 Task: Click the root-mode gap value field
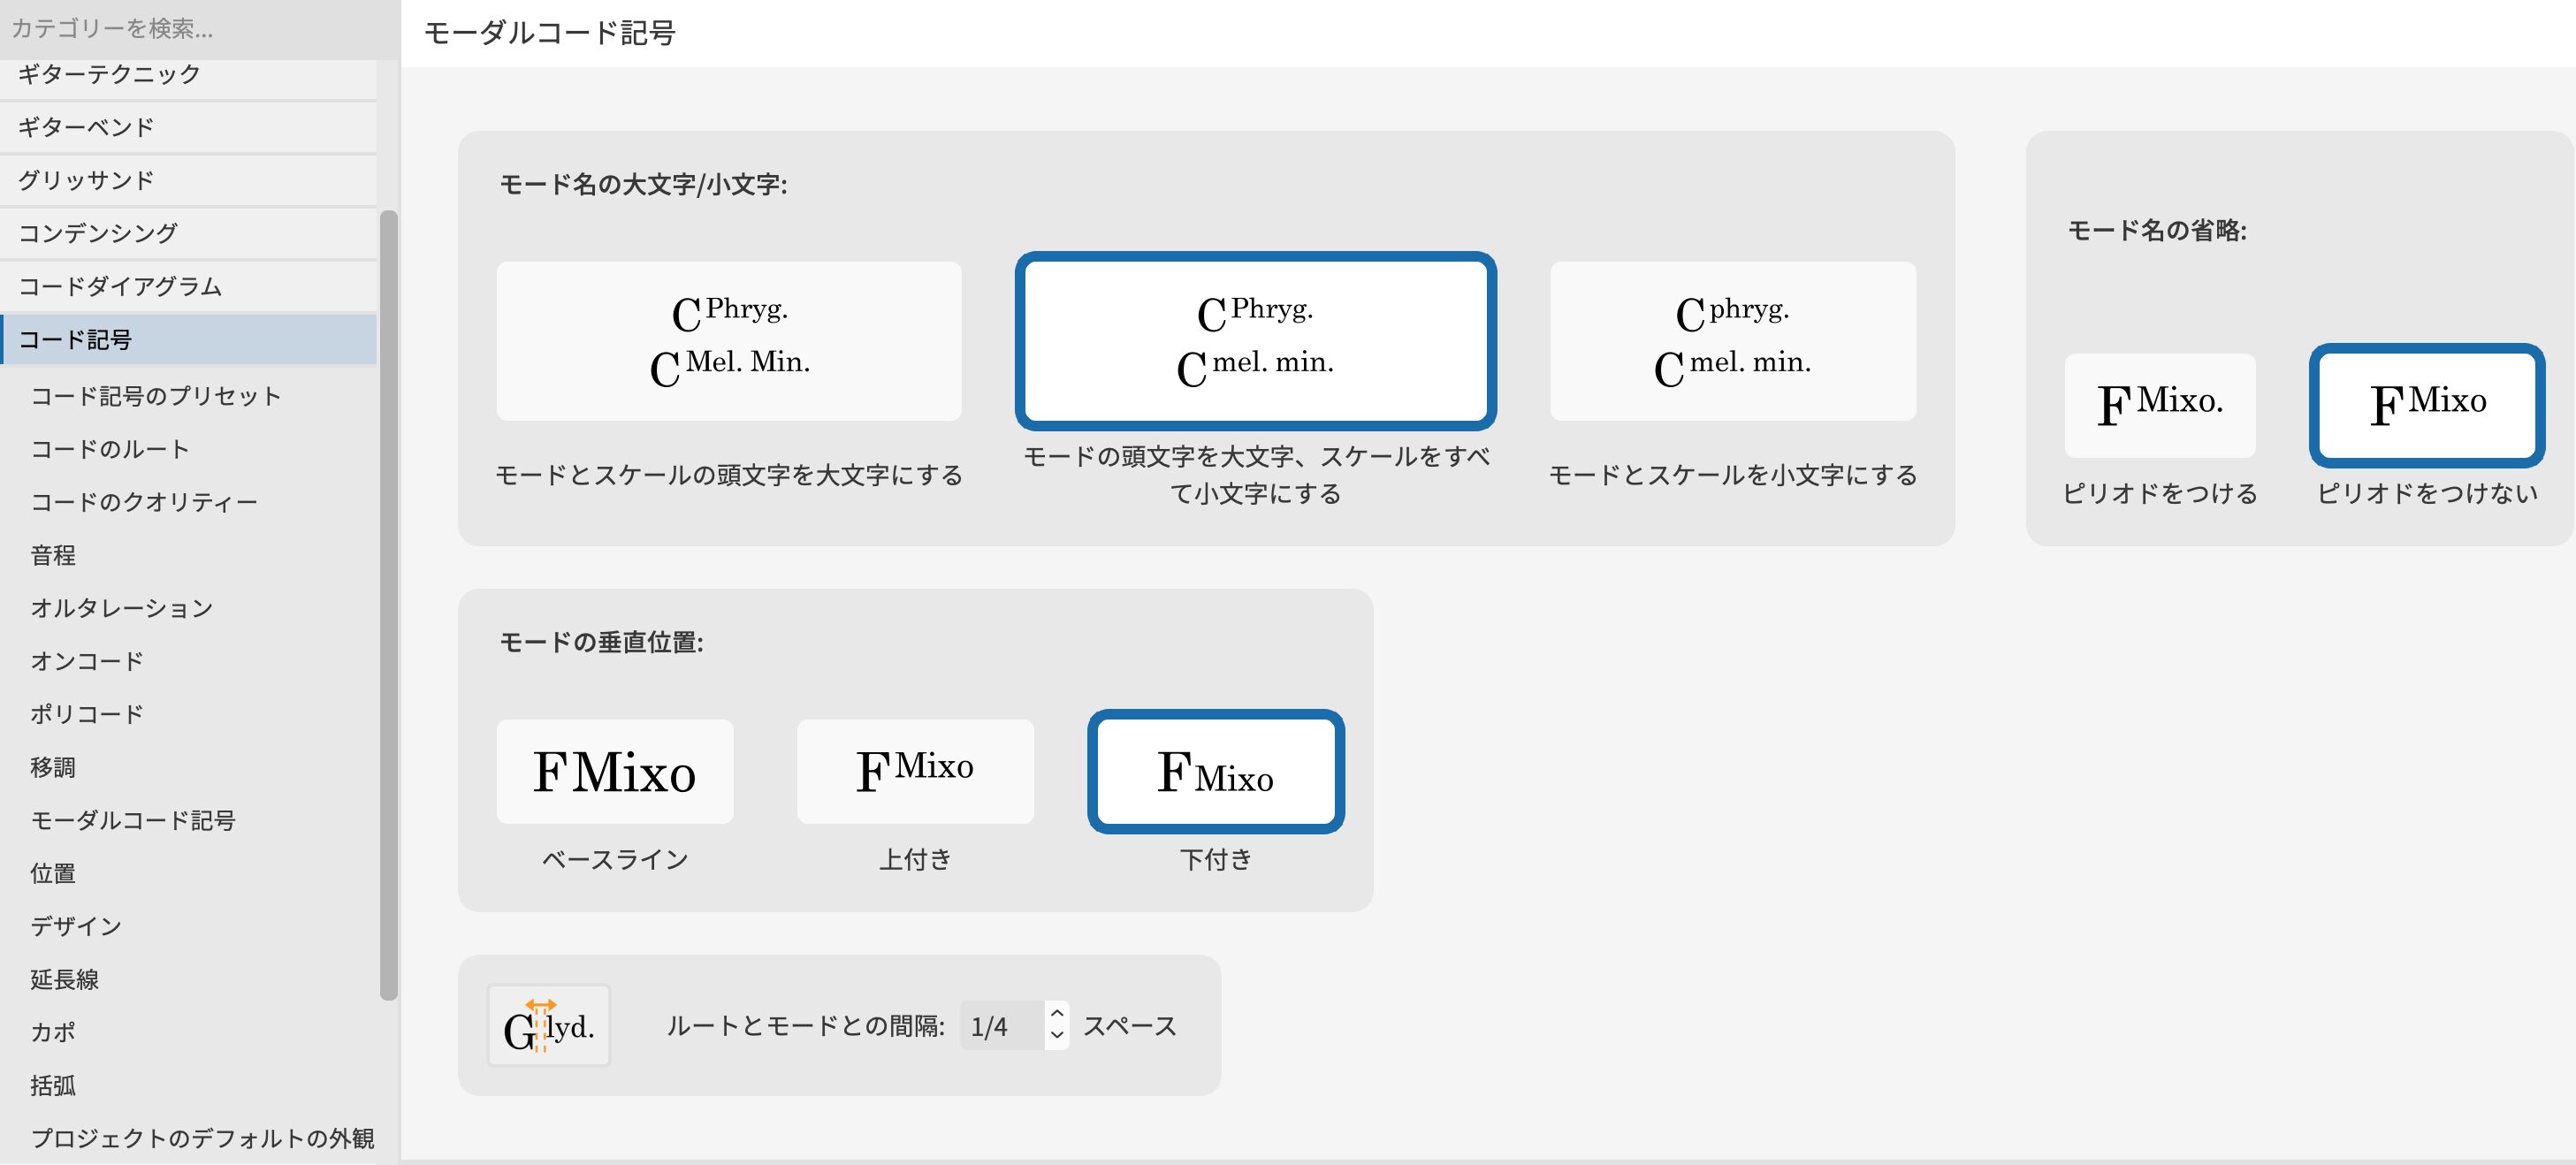tap(1002, 1026)
